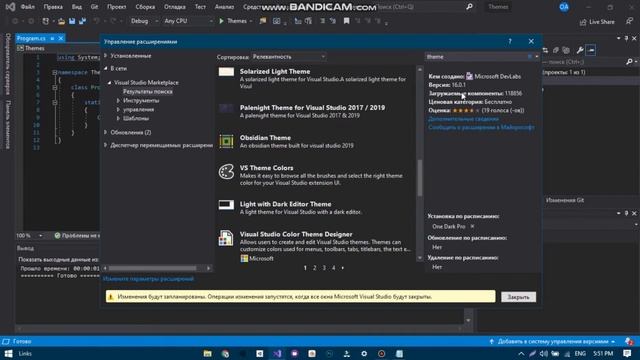Collapse the Online node in tree
Image resolution: width=640 pixels, height=360 pixels.
106,69
